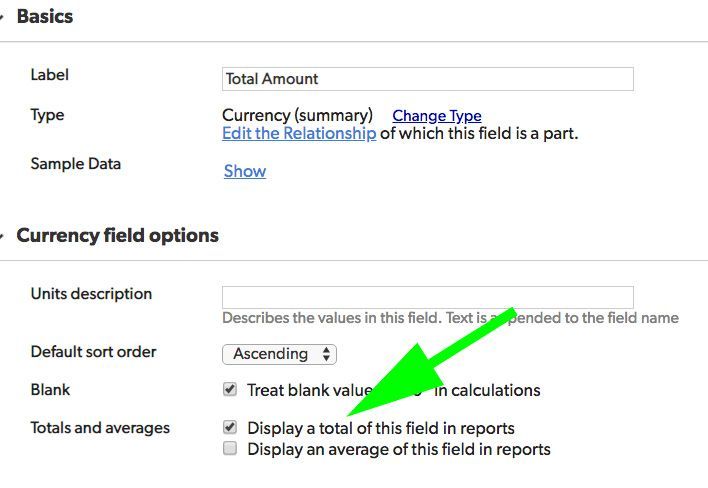Click the Currency field options disclosure triangle
The image size is (708, 488).
2,236
